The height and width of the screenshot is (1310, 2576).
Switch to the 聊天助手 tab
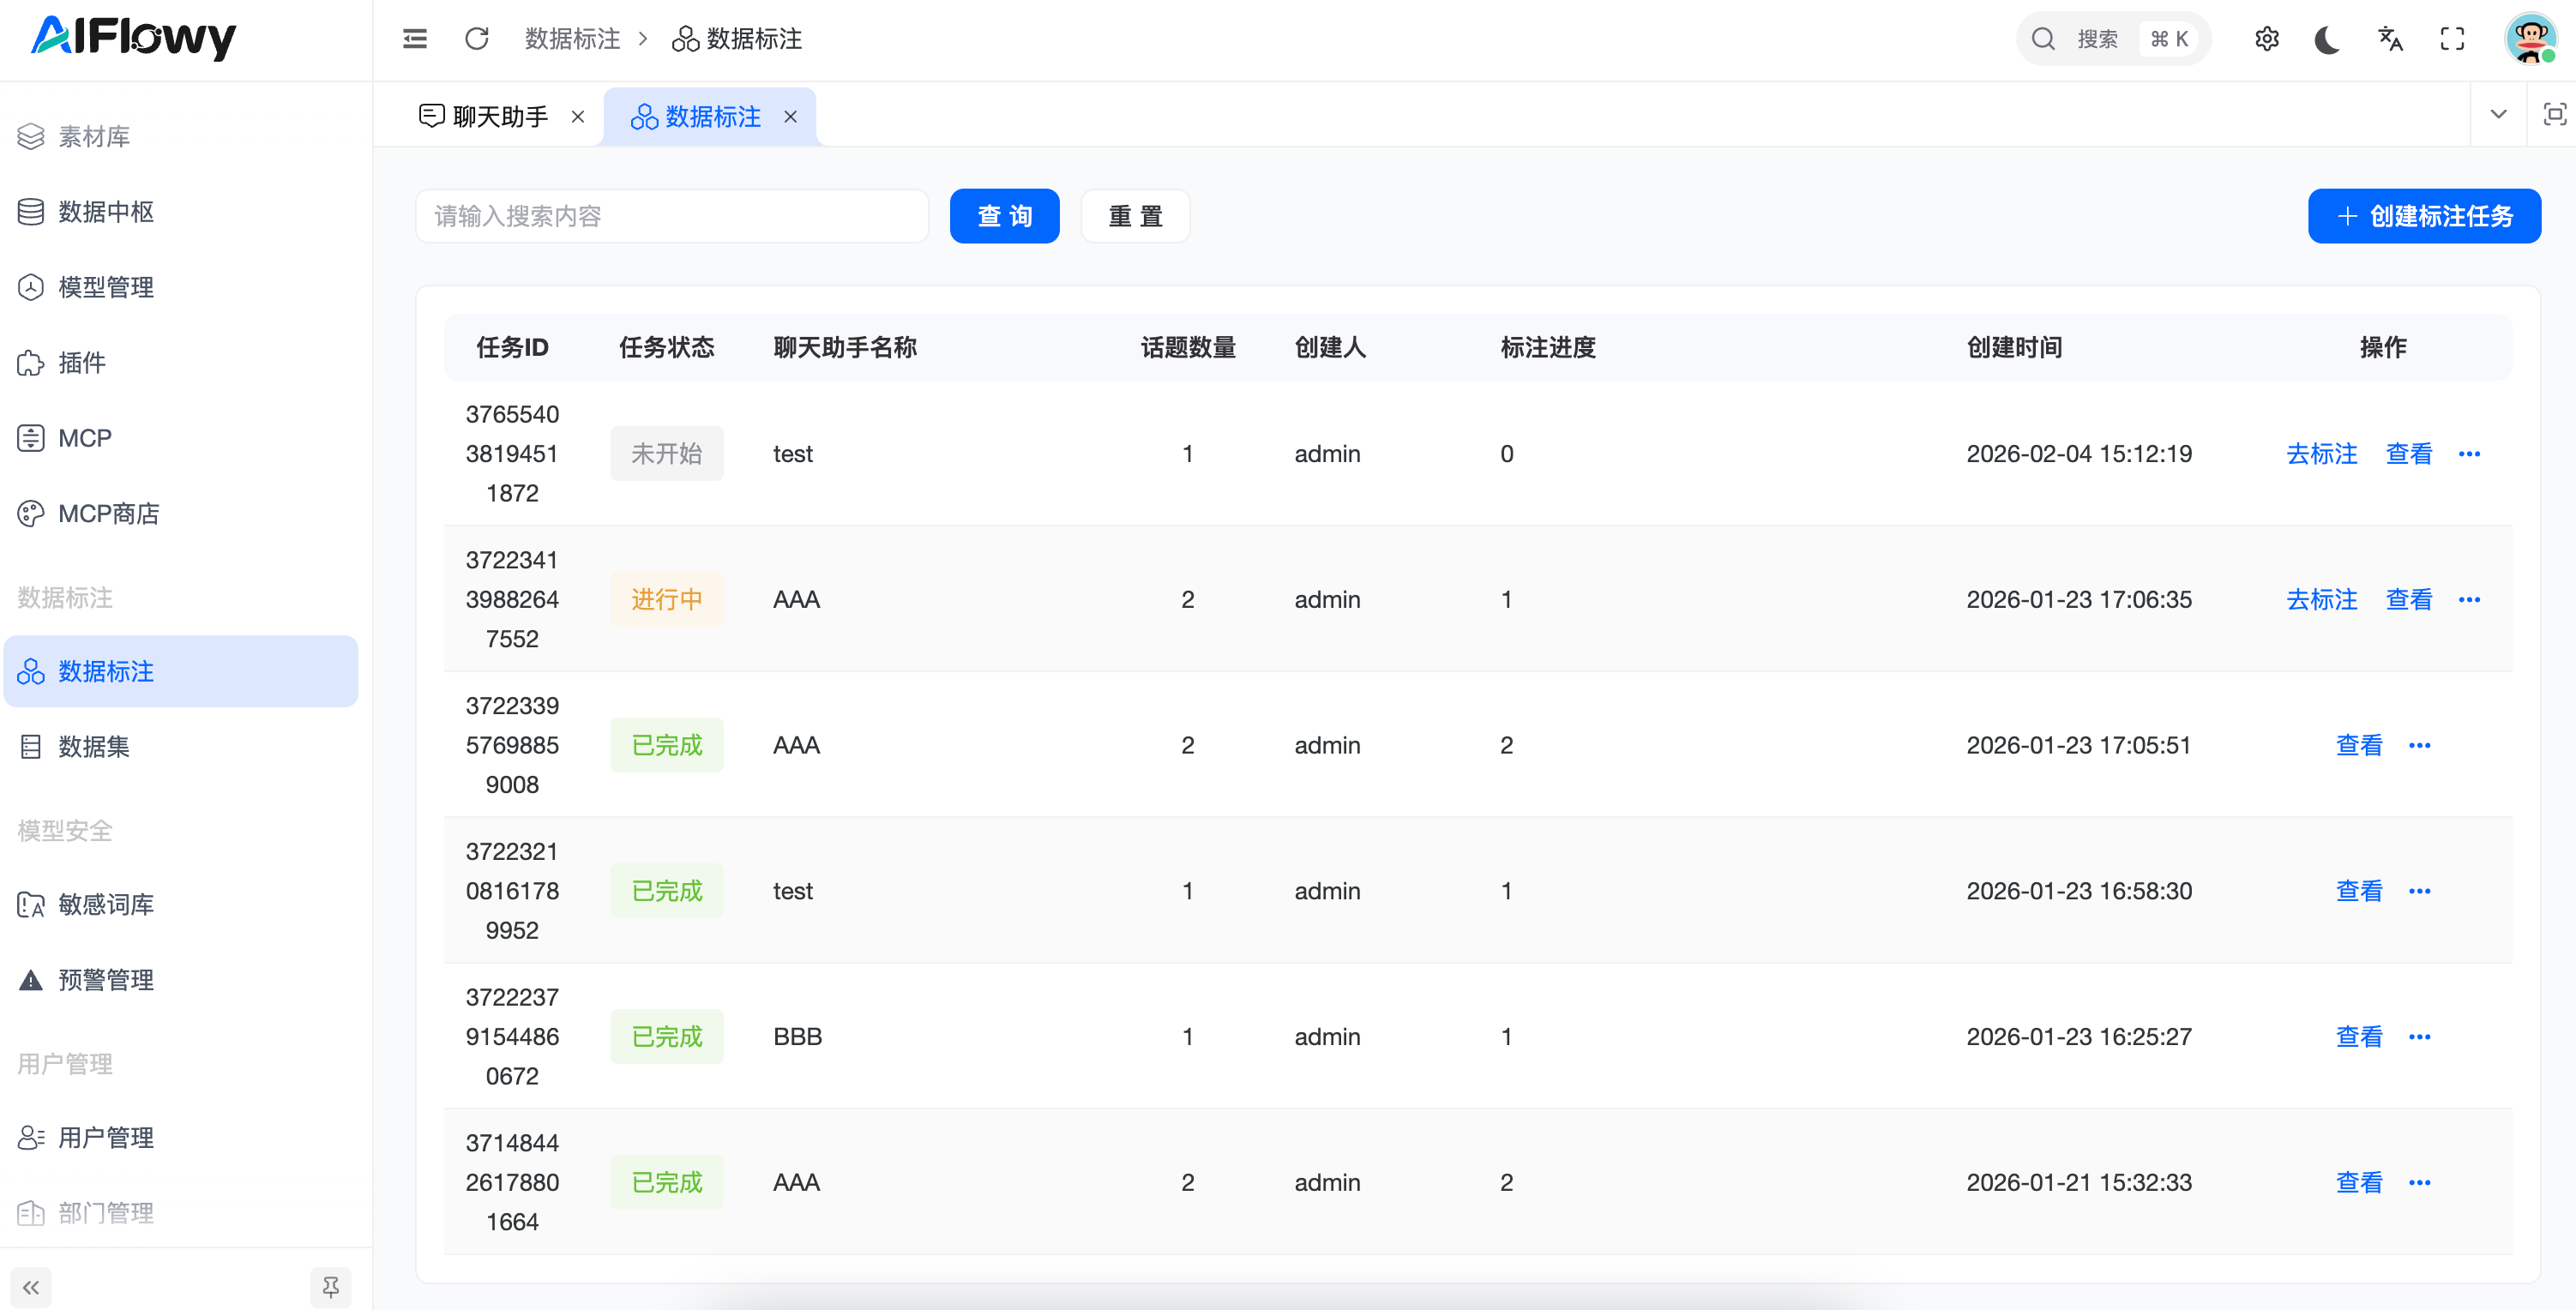tap(499, 117)
